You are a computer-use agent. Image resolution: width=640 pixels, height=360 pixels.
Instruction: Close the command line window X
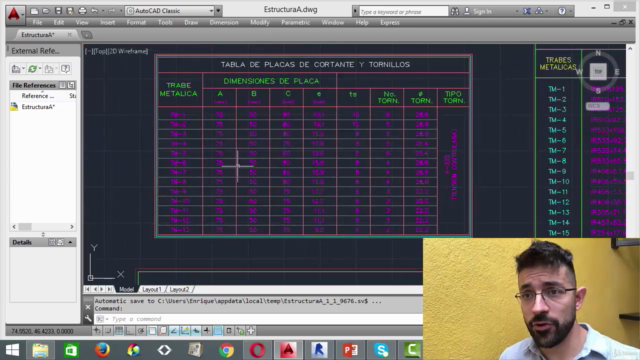(x=88, y=307)
